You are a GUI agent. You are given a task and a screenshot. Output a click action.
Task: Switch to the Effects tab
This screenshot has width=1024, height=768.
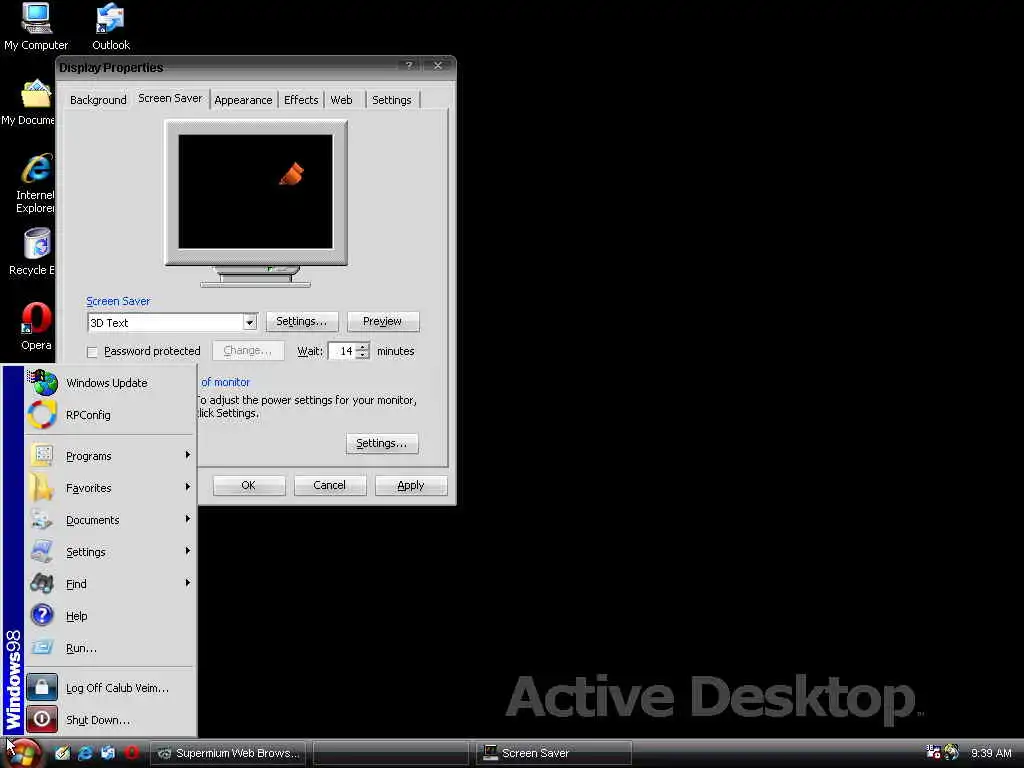(x=301, y=100)
